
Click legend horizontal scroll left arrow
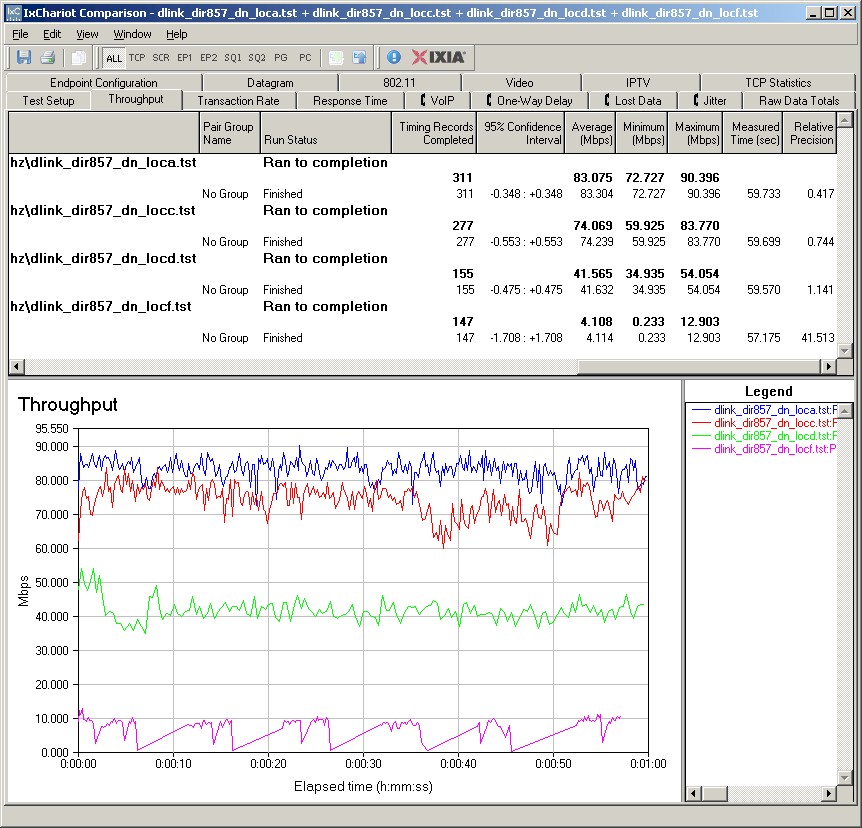click(x=693, y=793)
